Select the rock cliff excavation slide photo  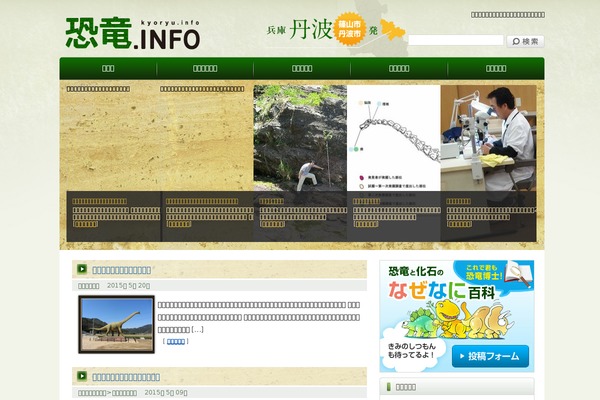[x=300, y=138]
